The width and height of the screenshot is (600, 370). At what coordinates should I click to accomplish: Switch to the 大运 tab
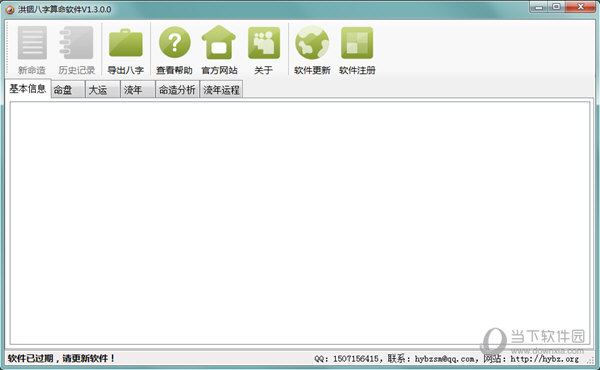103,90
